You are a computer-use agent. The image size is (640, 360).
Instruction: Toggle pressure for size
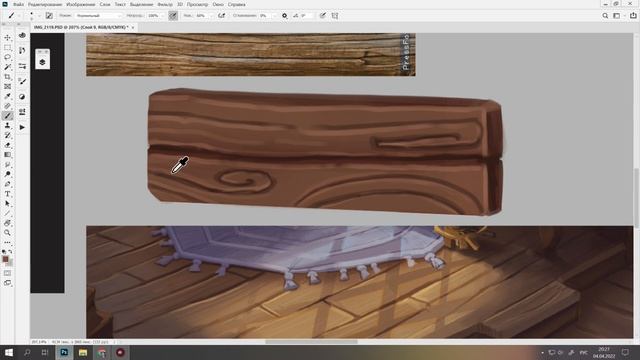tap(322, 16)
